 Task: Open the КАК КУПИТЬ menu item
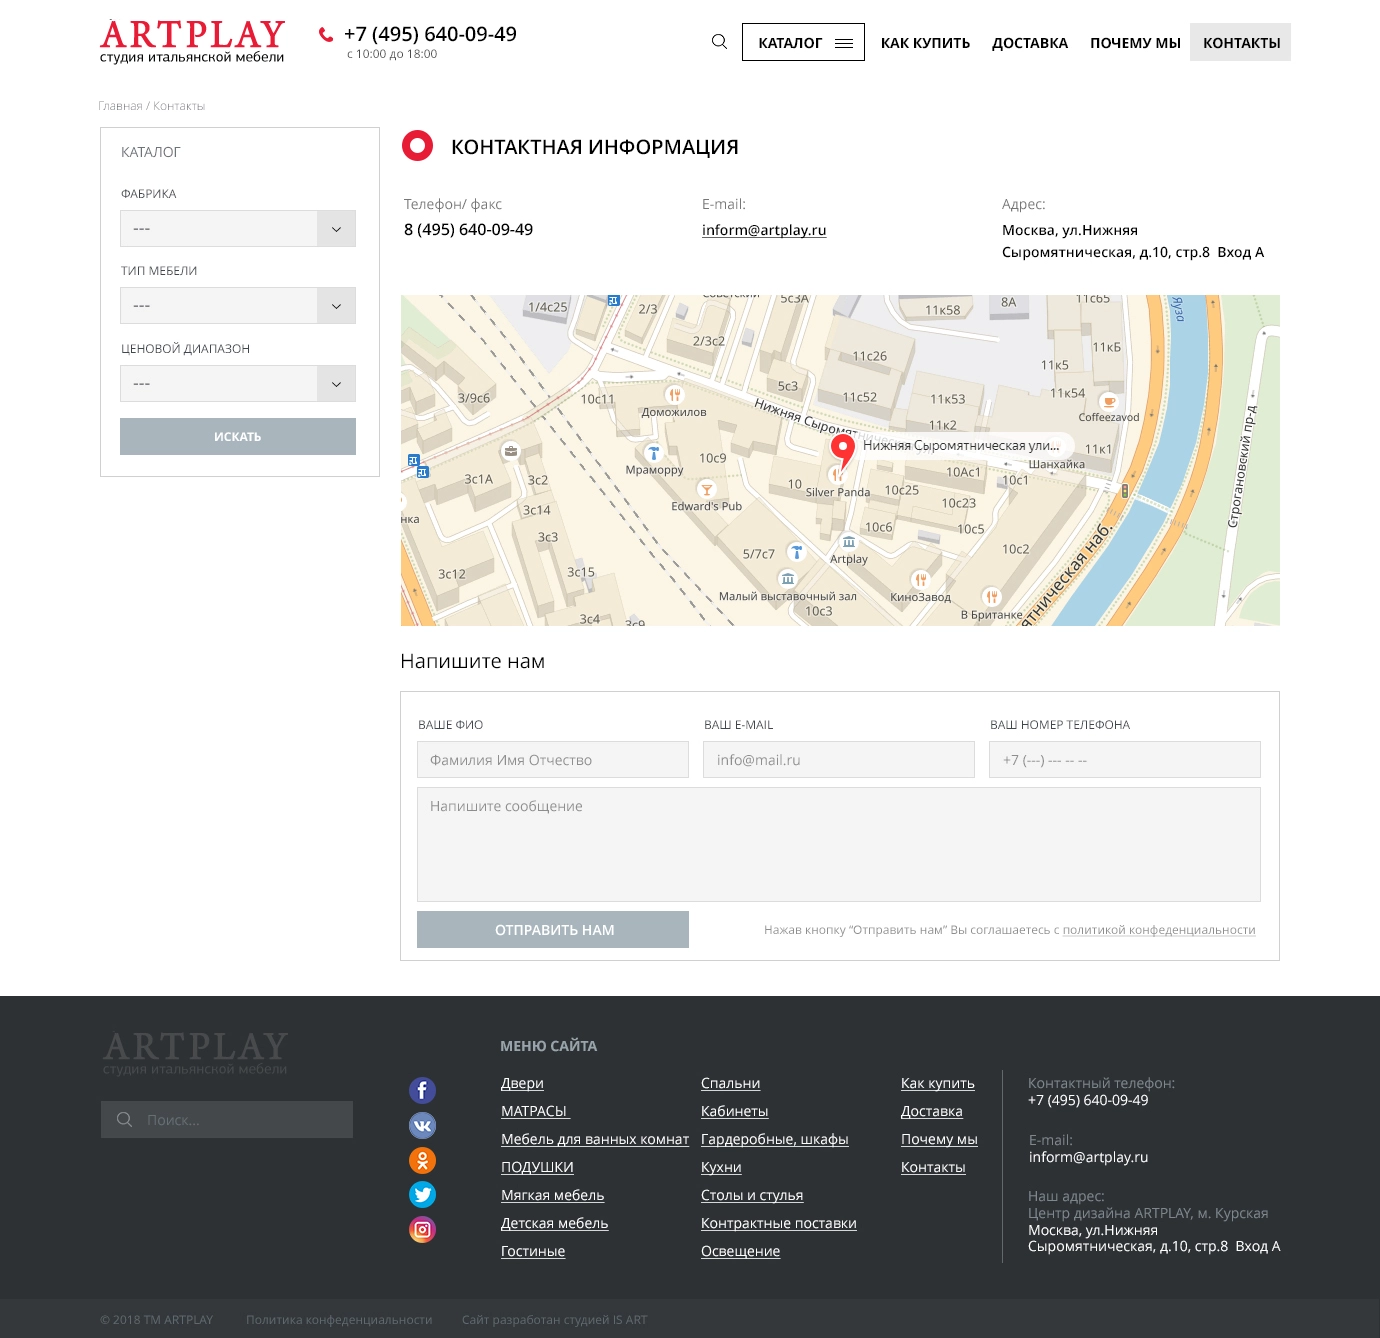[x=925, y=43]
